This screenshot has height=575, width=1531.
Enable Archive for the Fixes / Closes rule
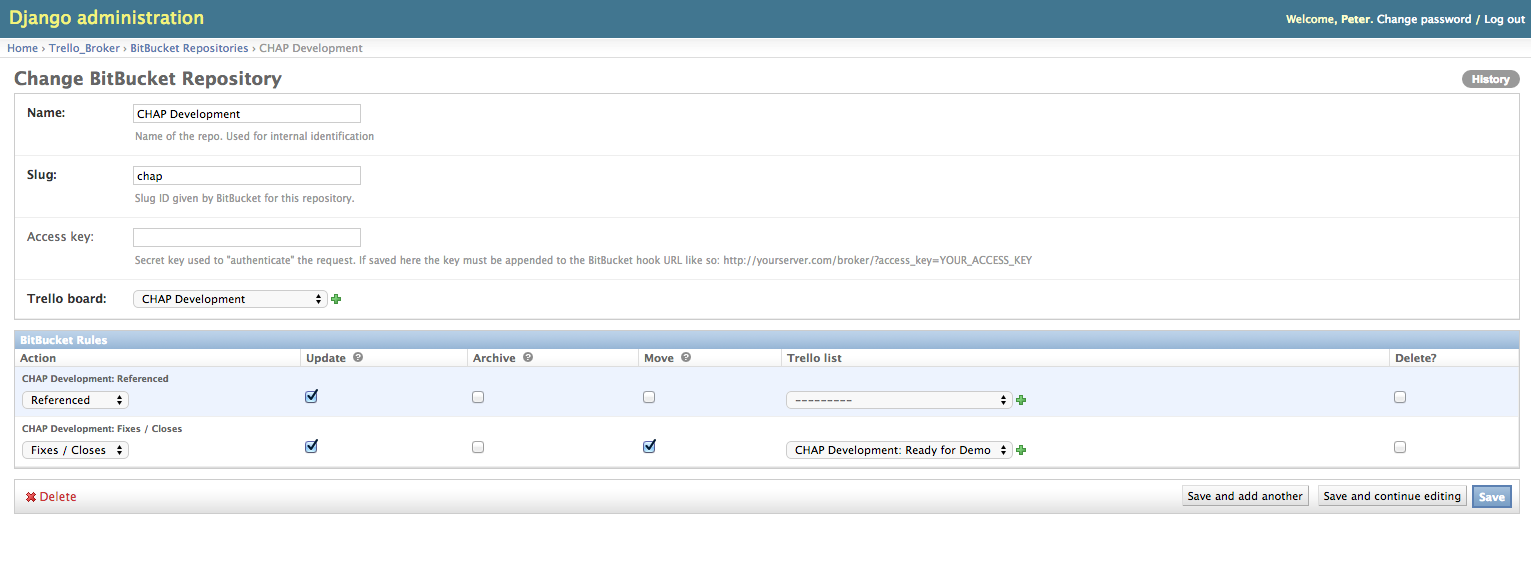(478, 447)
